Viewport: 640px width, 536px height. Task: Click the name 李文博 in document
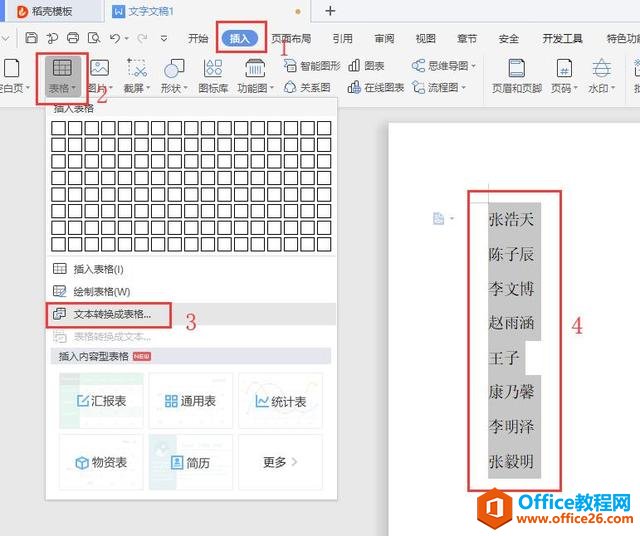point(511,289)
